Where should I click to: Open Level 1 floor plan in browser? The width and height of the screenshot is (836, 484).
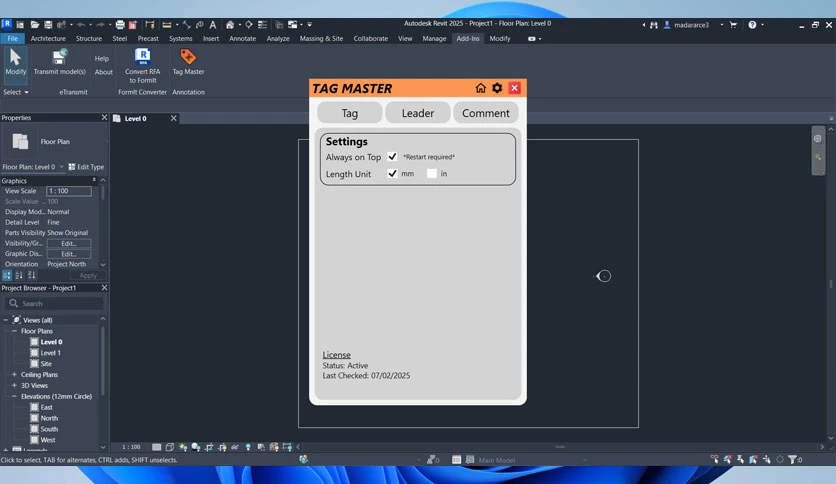pyautogui.click(x=51, y=353)
